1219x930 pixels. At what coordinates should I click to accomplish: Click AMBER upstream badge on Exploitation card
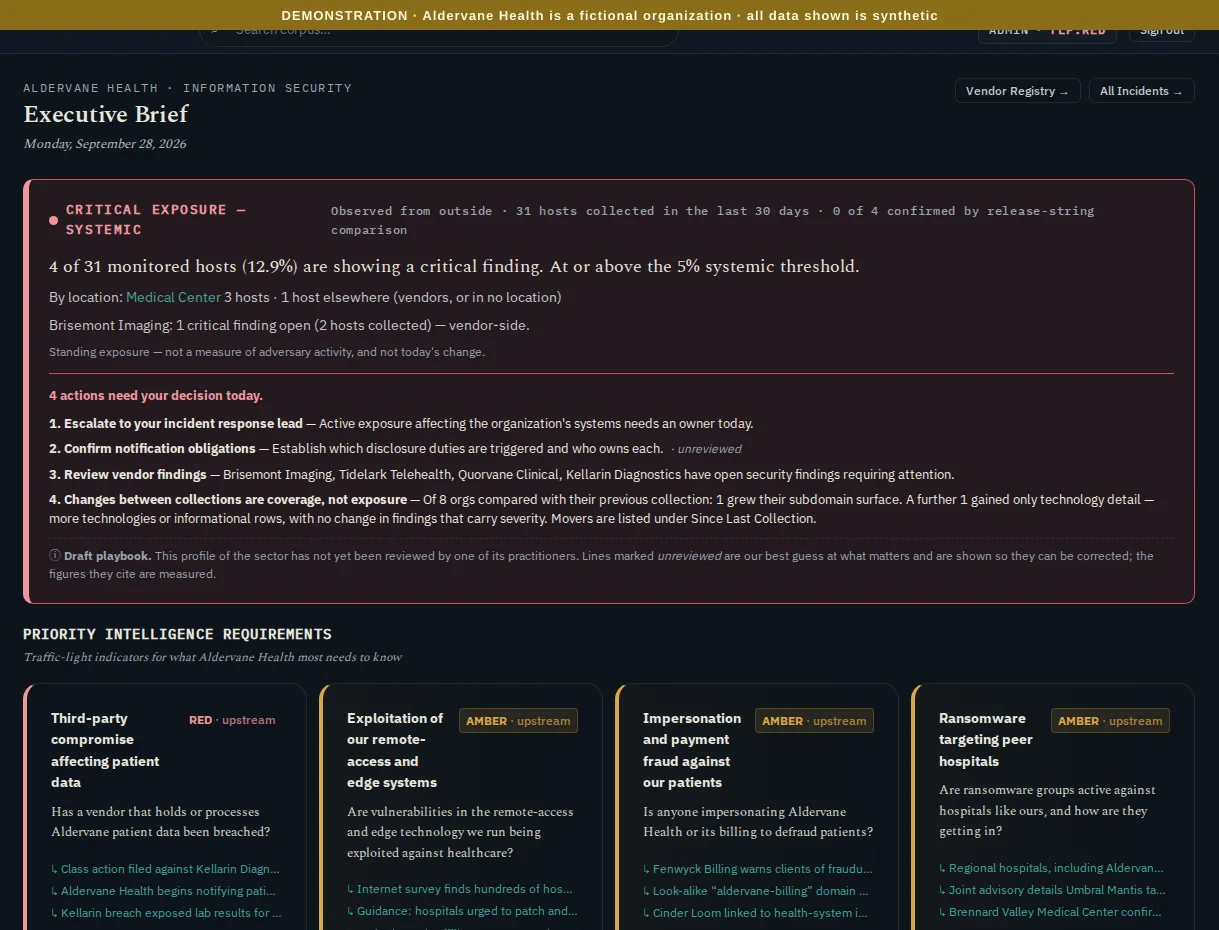[518, 721]
